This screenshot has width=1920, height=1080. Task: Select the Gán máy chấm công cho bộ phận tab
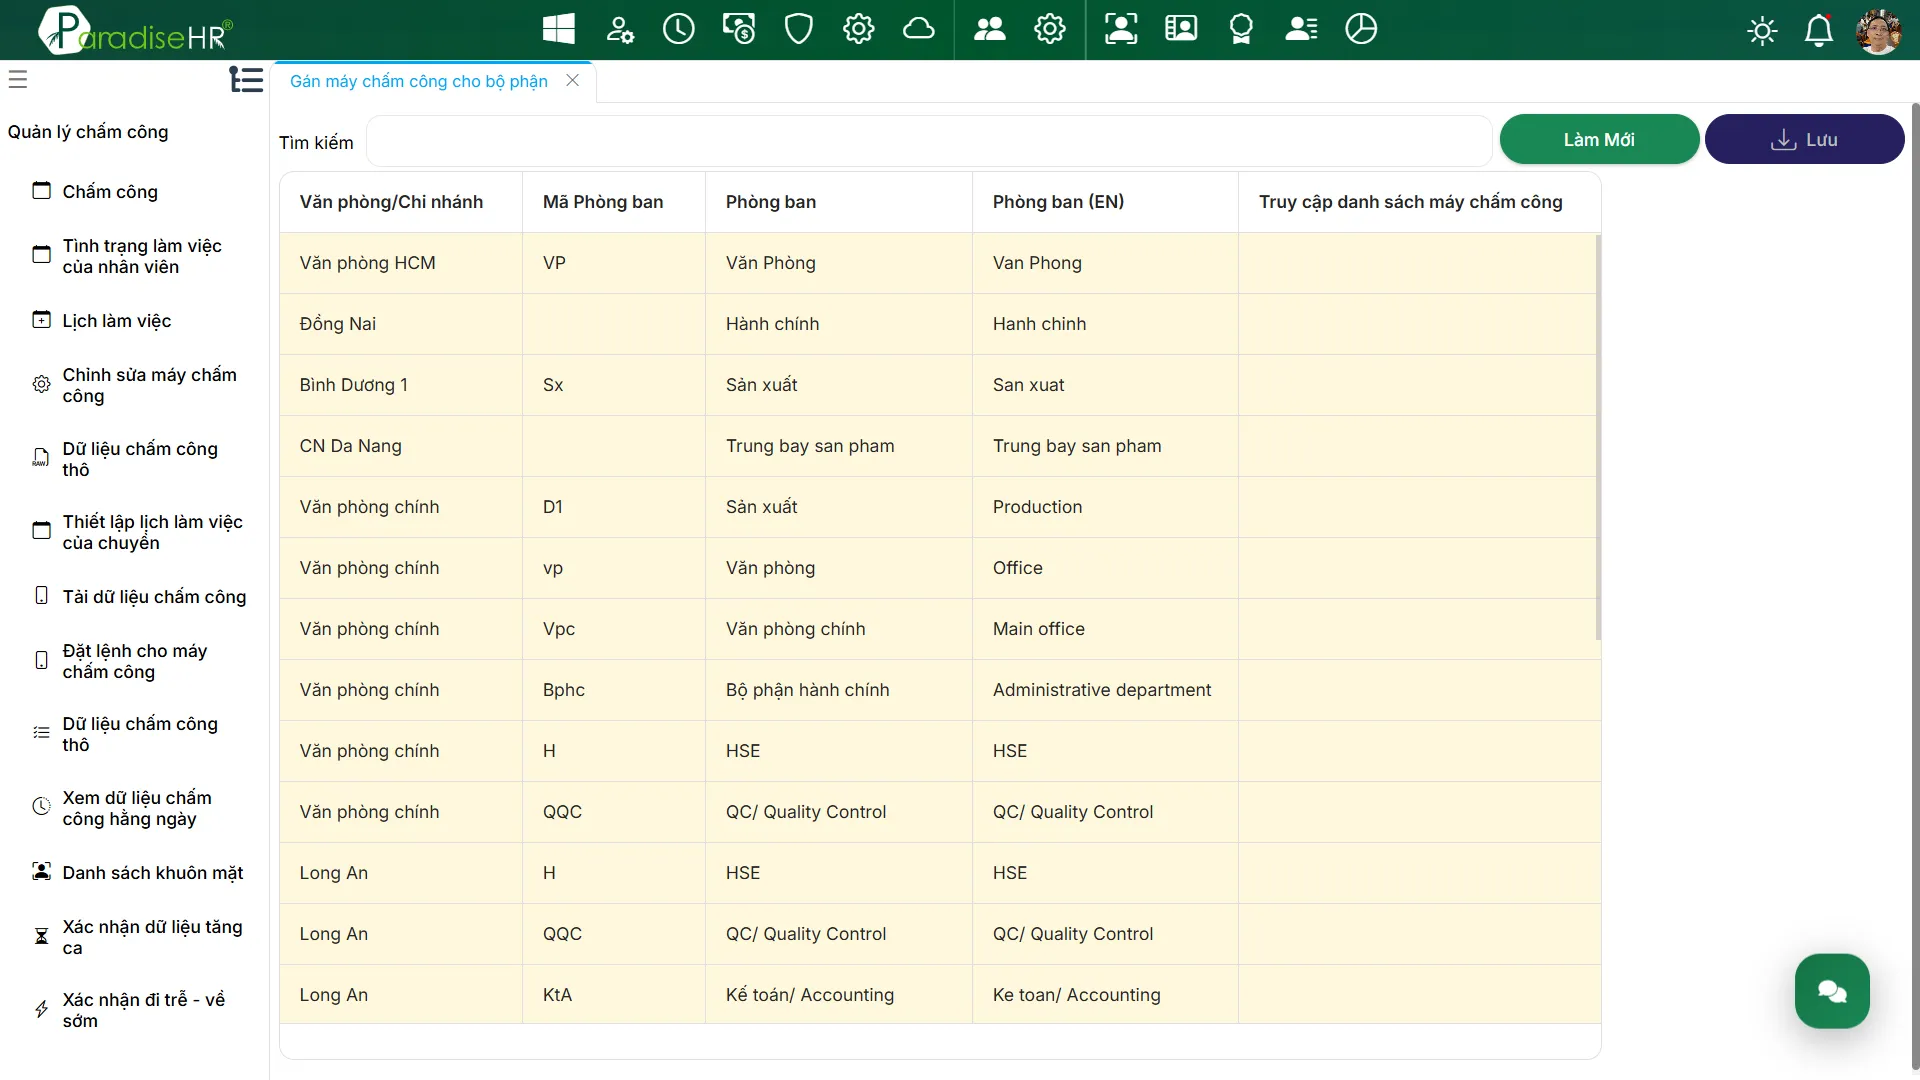419,81
